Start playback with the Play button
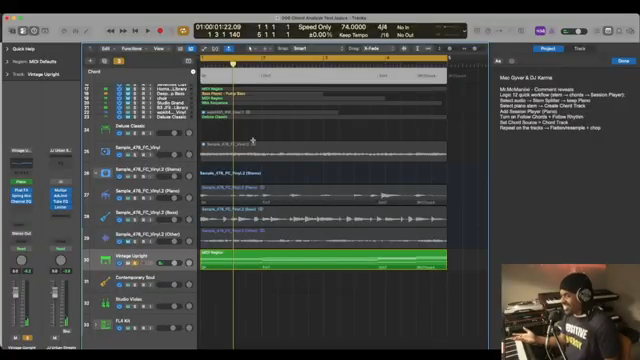The image size is (640, 360). tap(148, 31)
